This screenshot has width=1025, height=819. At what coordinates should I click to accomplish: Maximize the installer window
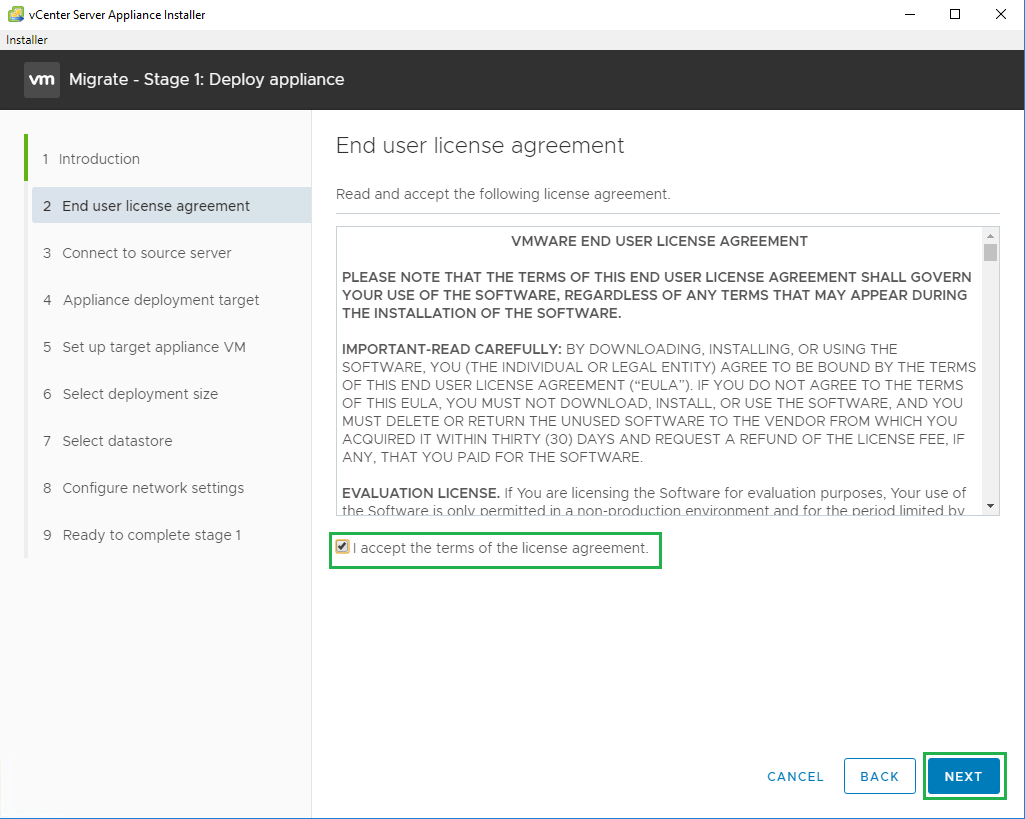click(x=955, y=15)
